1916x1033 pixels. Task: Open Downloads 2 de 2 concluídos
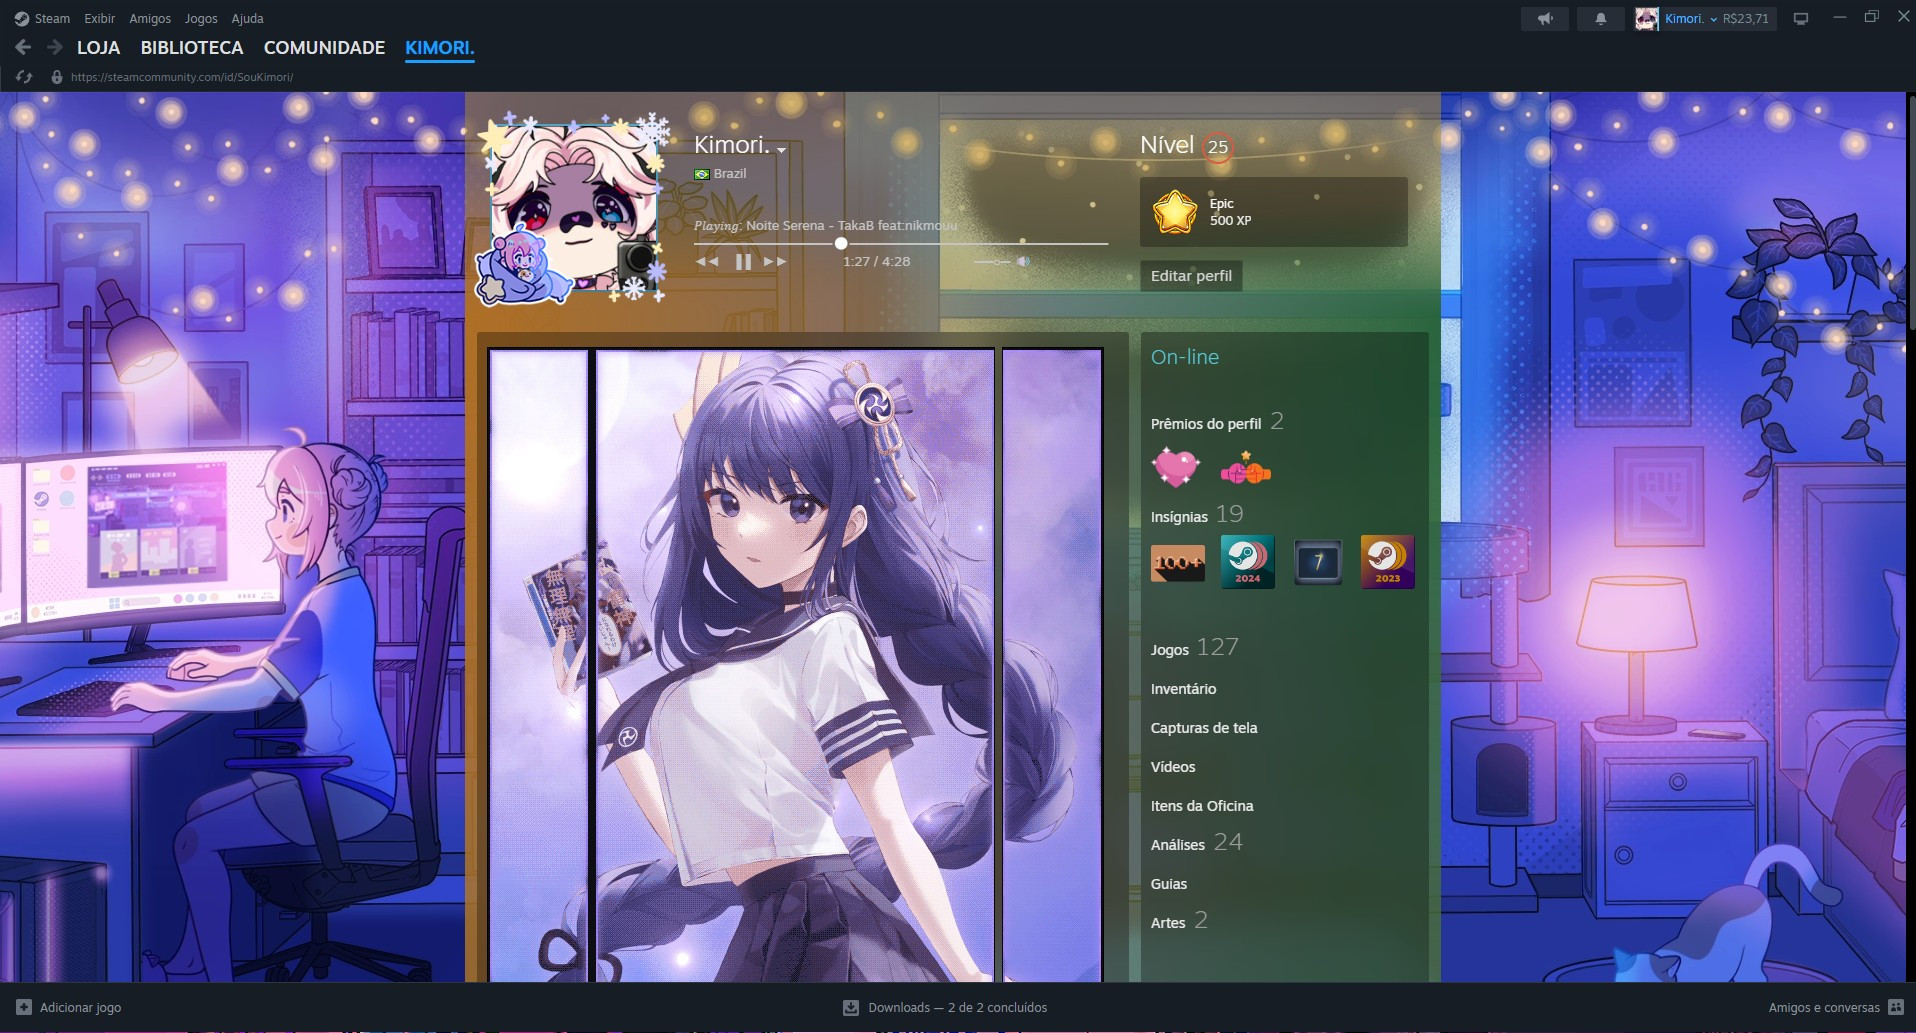point(957,1007)
